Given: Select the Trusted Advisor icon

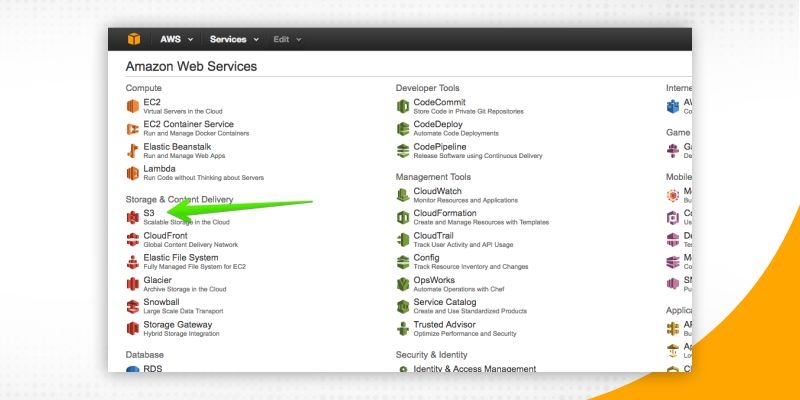Looking at the screenshot, I should pyautogui.click(x=403, y=328).
